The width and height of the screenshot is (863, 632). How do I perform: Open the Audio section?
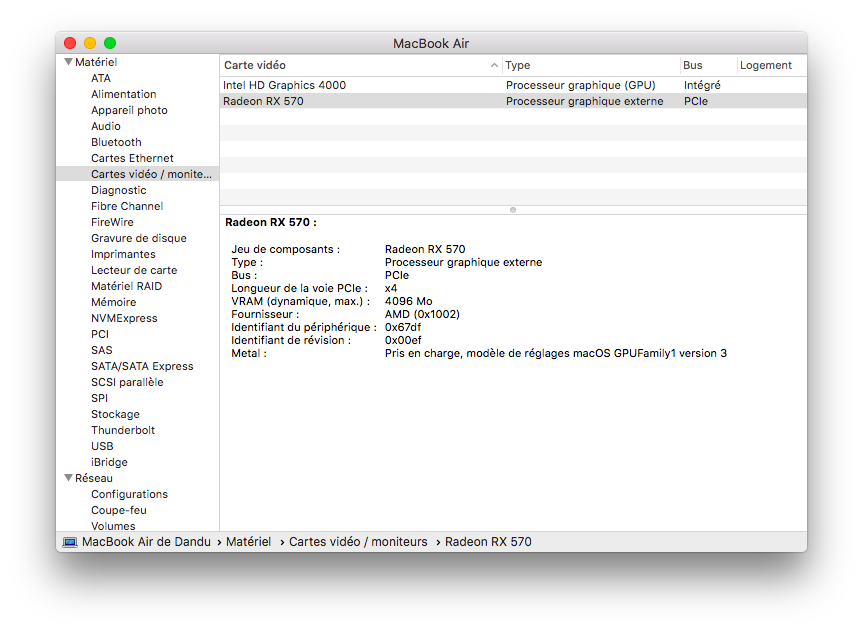106,126
